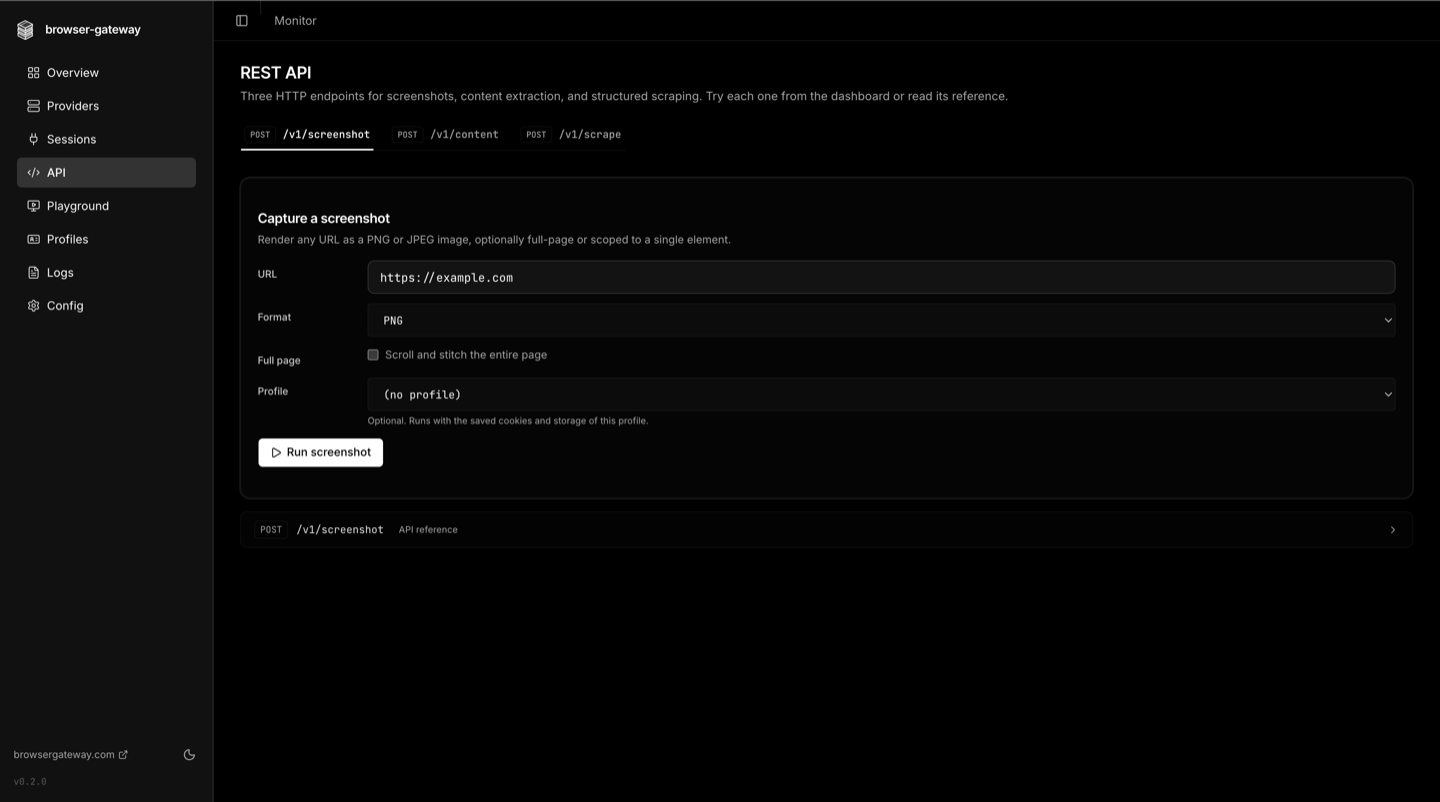Click the API code brackets icon
The width and height of the screenshot is (1440, 802).
pos(33,173)
